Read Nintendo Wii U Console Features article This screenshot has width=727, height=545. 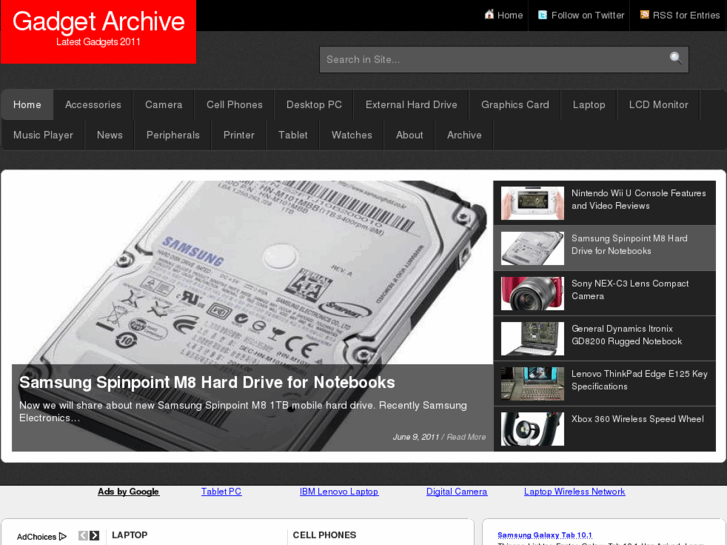(638, 199)
